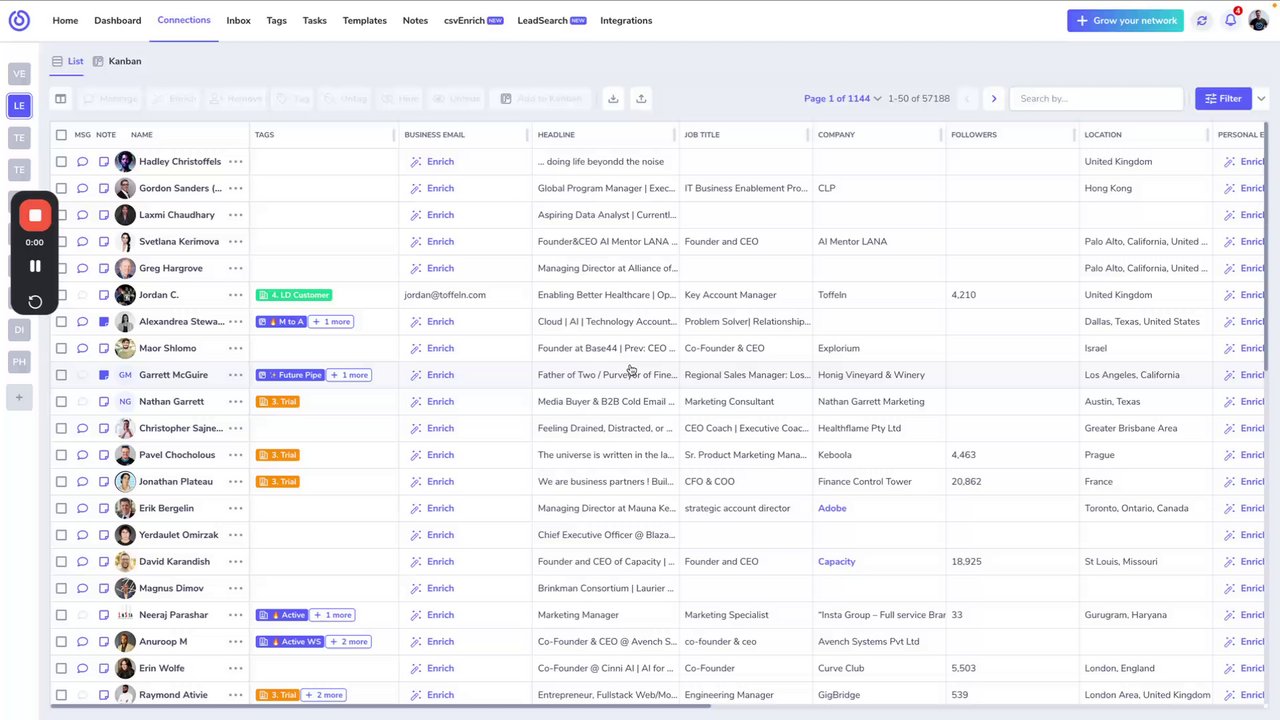The image size is (1280, 720).
Task: Open Erik Bergelin's profile picture
Action: point(125,508)
